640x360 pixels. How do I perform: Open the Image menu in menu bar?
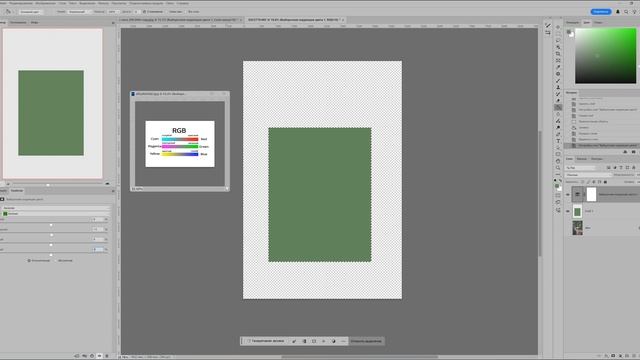click(45, 3)
